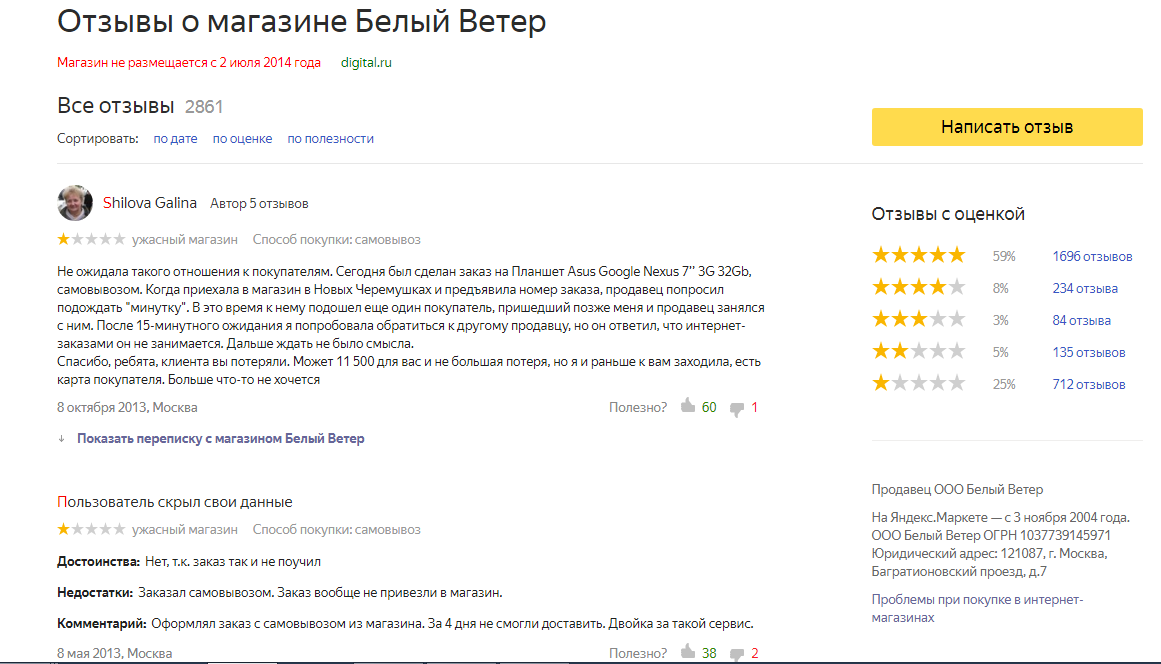Expand correspondence with Белый Ветер store
The image size is (1161, 664).
coord(220,438)
